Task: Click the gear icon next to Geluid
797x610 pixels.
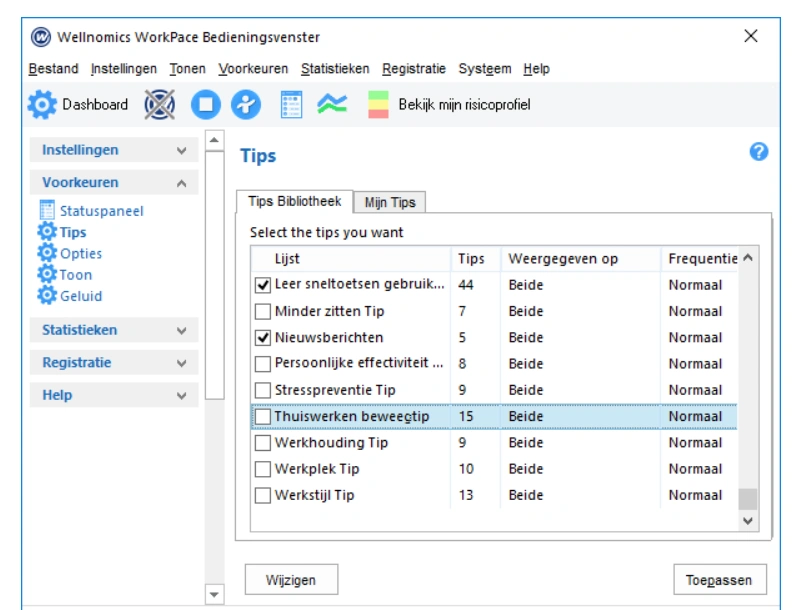Action: 47,295
